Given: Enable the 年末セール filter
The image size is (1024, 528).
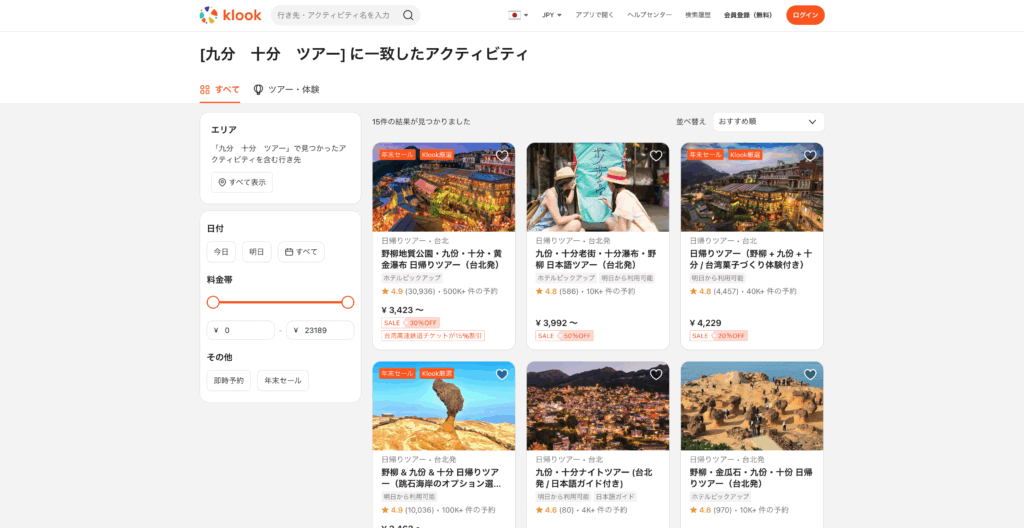Looking at the screenshot, I should click(283, 381).
